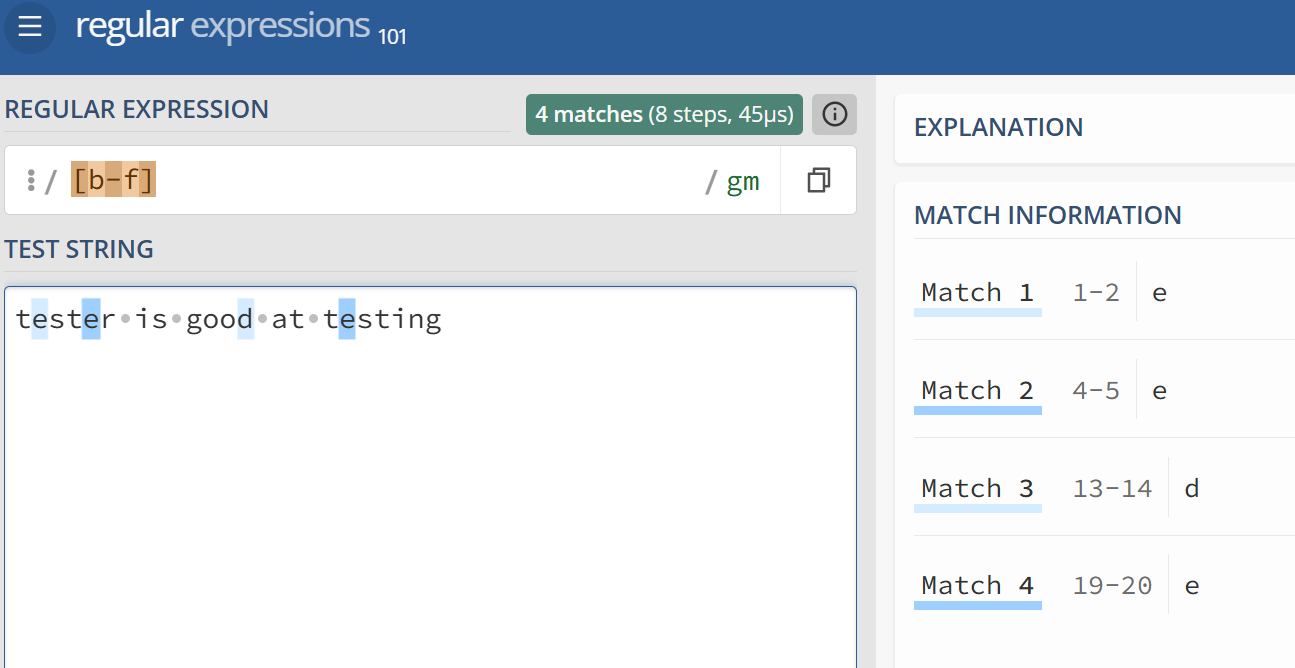Screen dimensions: 1295x668
Task: Click the REGULAR EXPRESSION heading
Action: coord(136,109)
